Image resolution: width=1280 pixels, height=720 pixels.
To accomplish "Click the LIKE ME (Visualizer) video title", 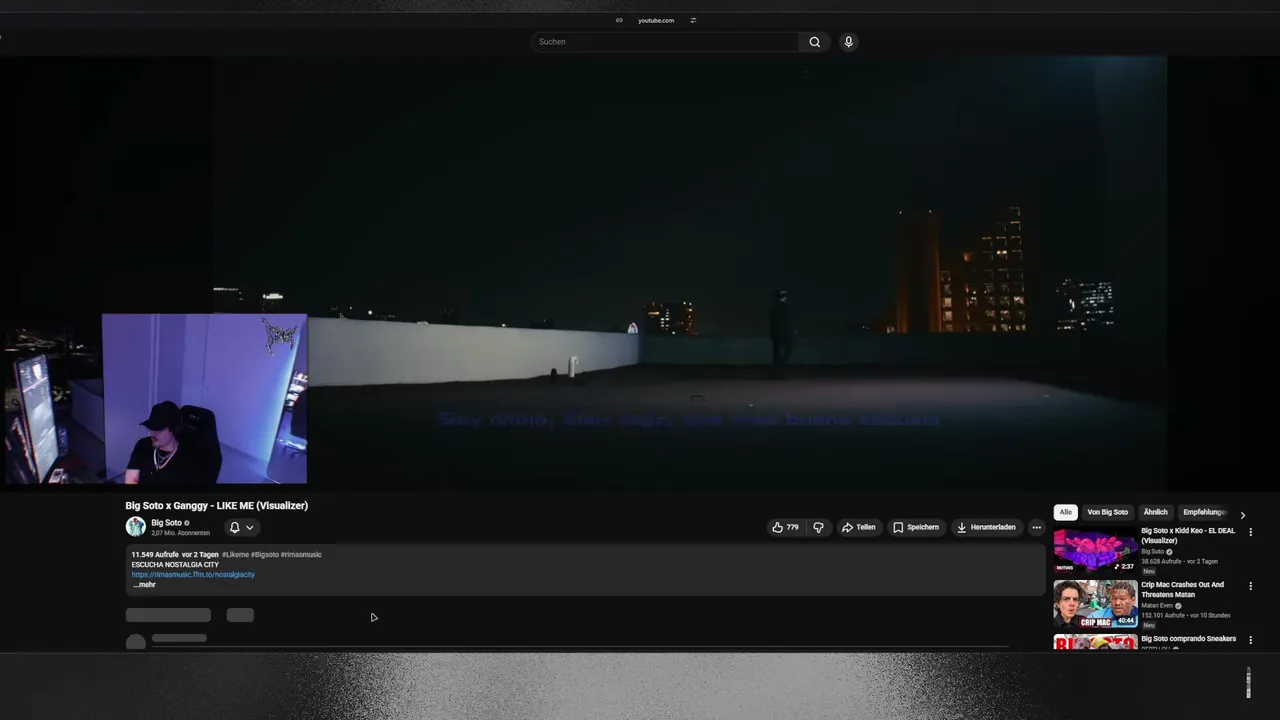I will 216,506.
